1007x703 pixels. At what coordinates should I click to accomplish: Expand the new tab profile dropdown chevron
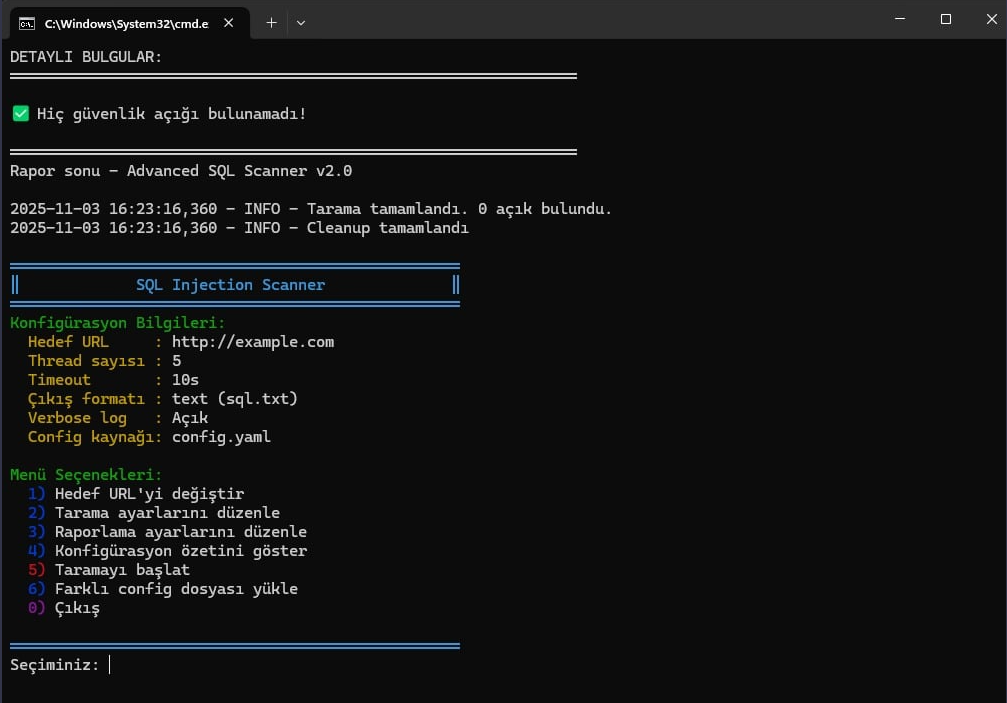point(301,22)
